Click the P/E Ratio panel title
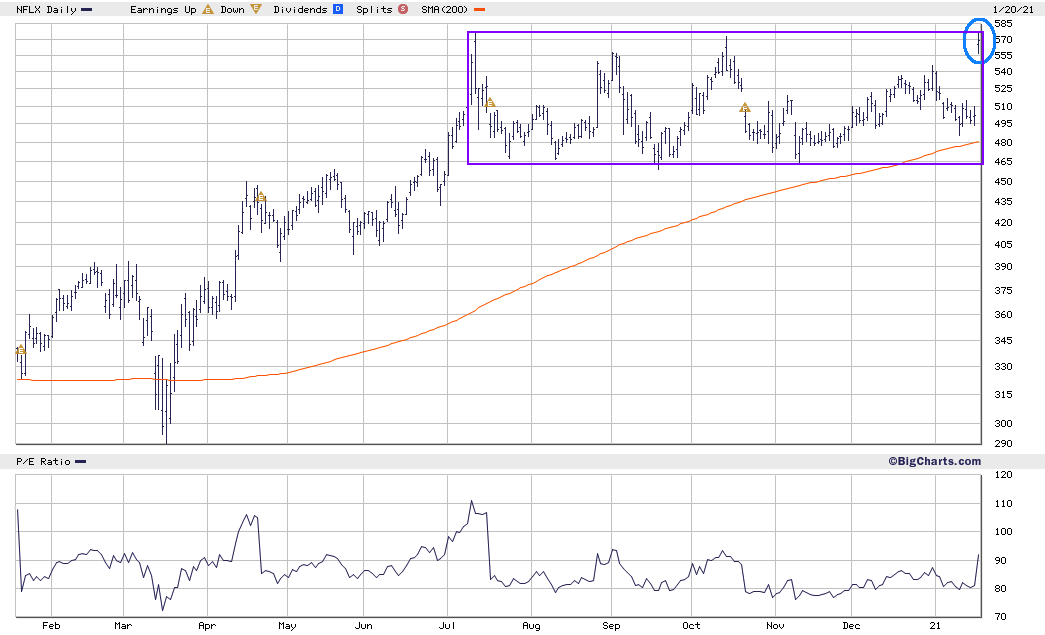The height and width of the screenshot is (635, 1045). tap(43, 462)
